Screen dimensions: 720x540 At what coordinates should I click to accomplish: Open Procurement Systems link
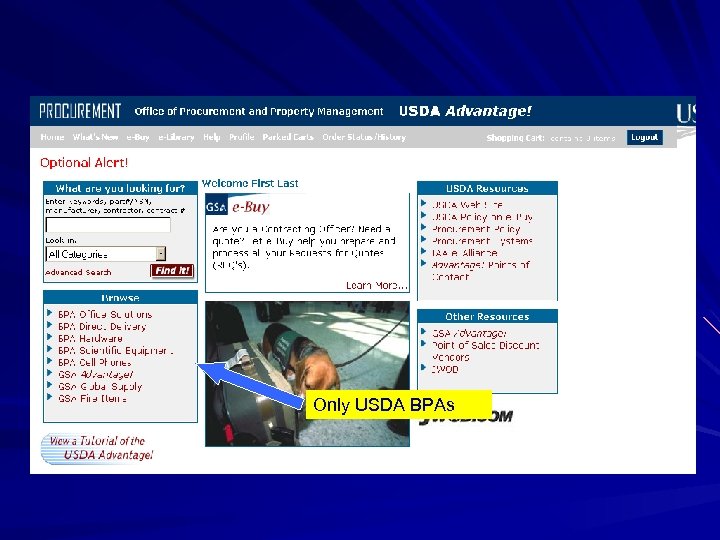(482, 241)
